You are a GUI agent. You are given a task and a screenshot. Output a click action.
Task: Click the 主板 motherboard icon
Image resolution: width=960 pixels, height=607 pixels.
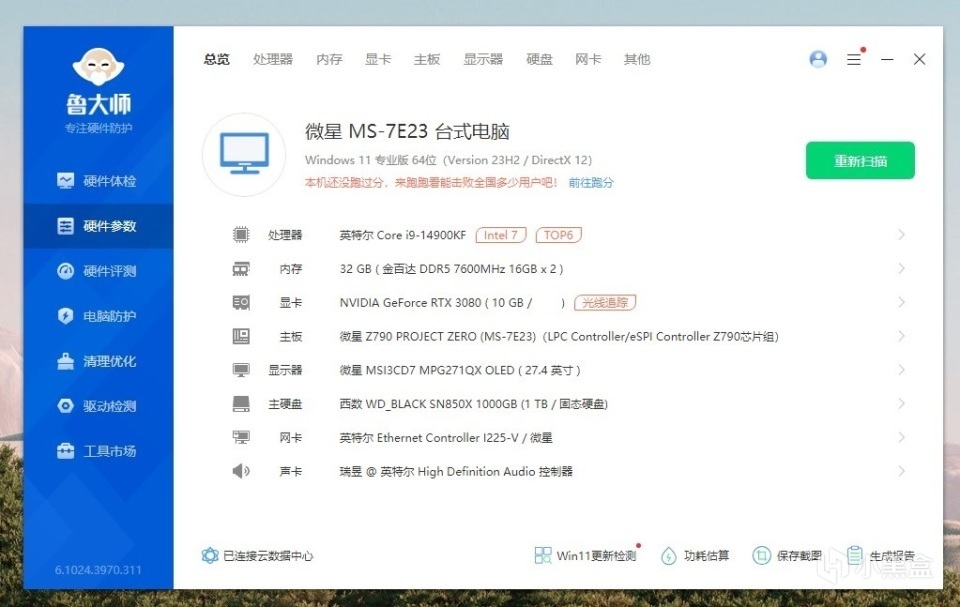coord(241,336)
